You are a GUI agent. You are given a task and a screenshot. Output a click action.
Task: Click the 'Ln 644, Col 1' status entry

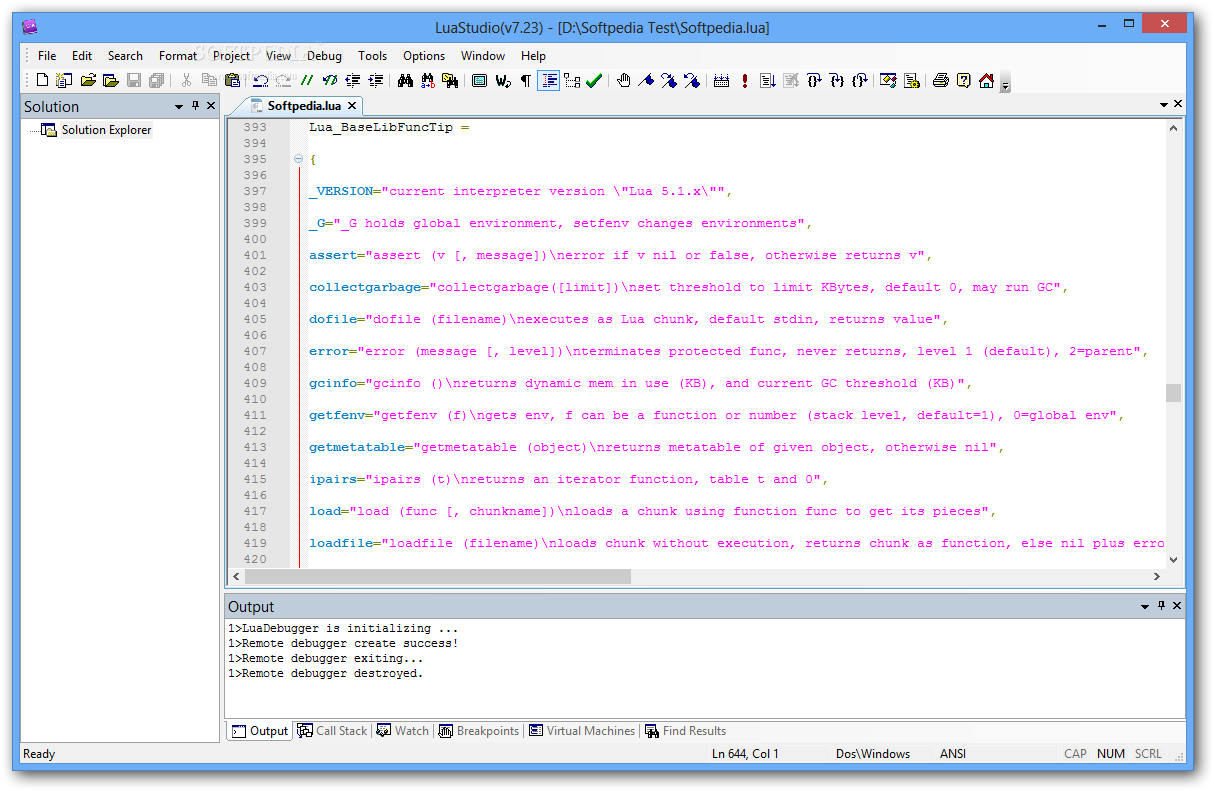pyautogui.click(x=745, y=754)
